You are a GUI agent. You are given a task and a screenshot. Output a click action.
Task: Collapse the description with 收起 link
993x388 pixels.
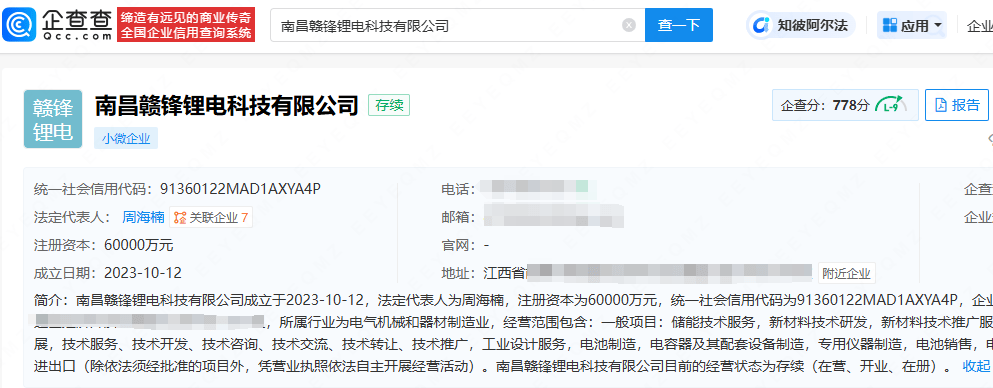pos(976,366)
